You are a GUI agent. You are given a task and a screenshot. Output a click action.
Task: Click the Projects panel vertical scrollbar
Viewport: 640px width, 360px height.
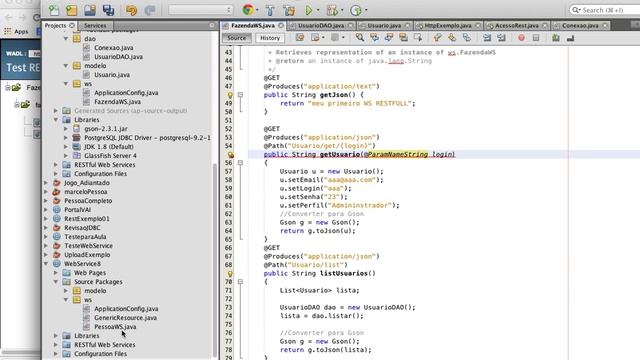point(215,260)
